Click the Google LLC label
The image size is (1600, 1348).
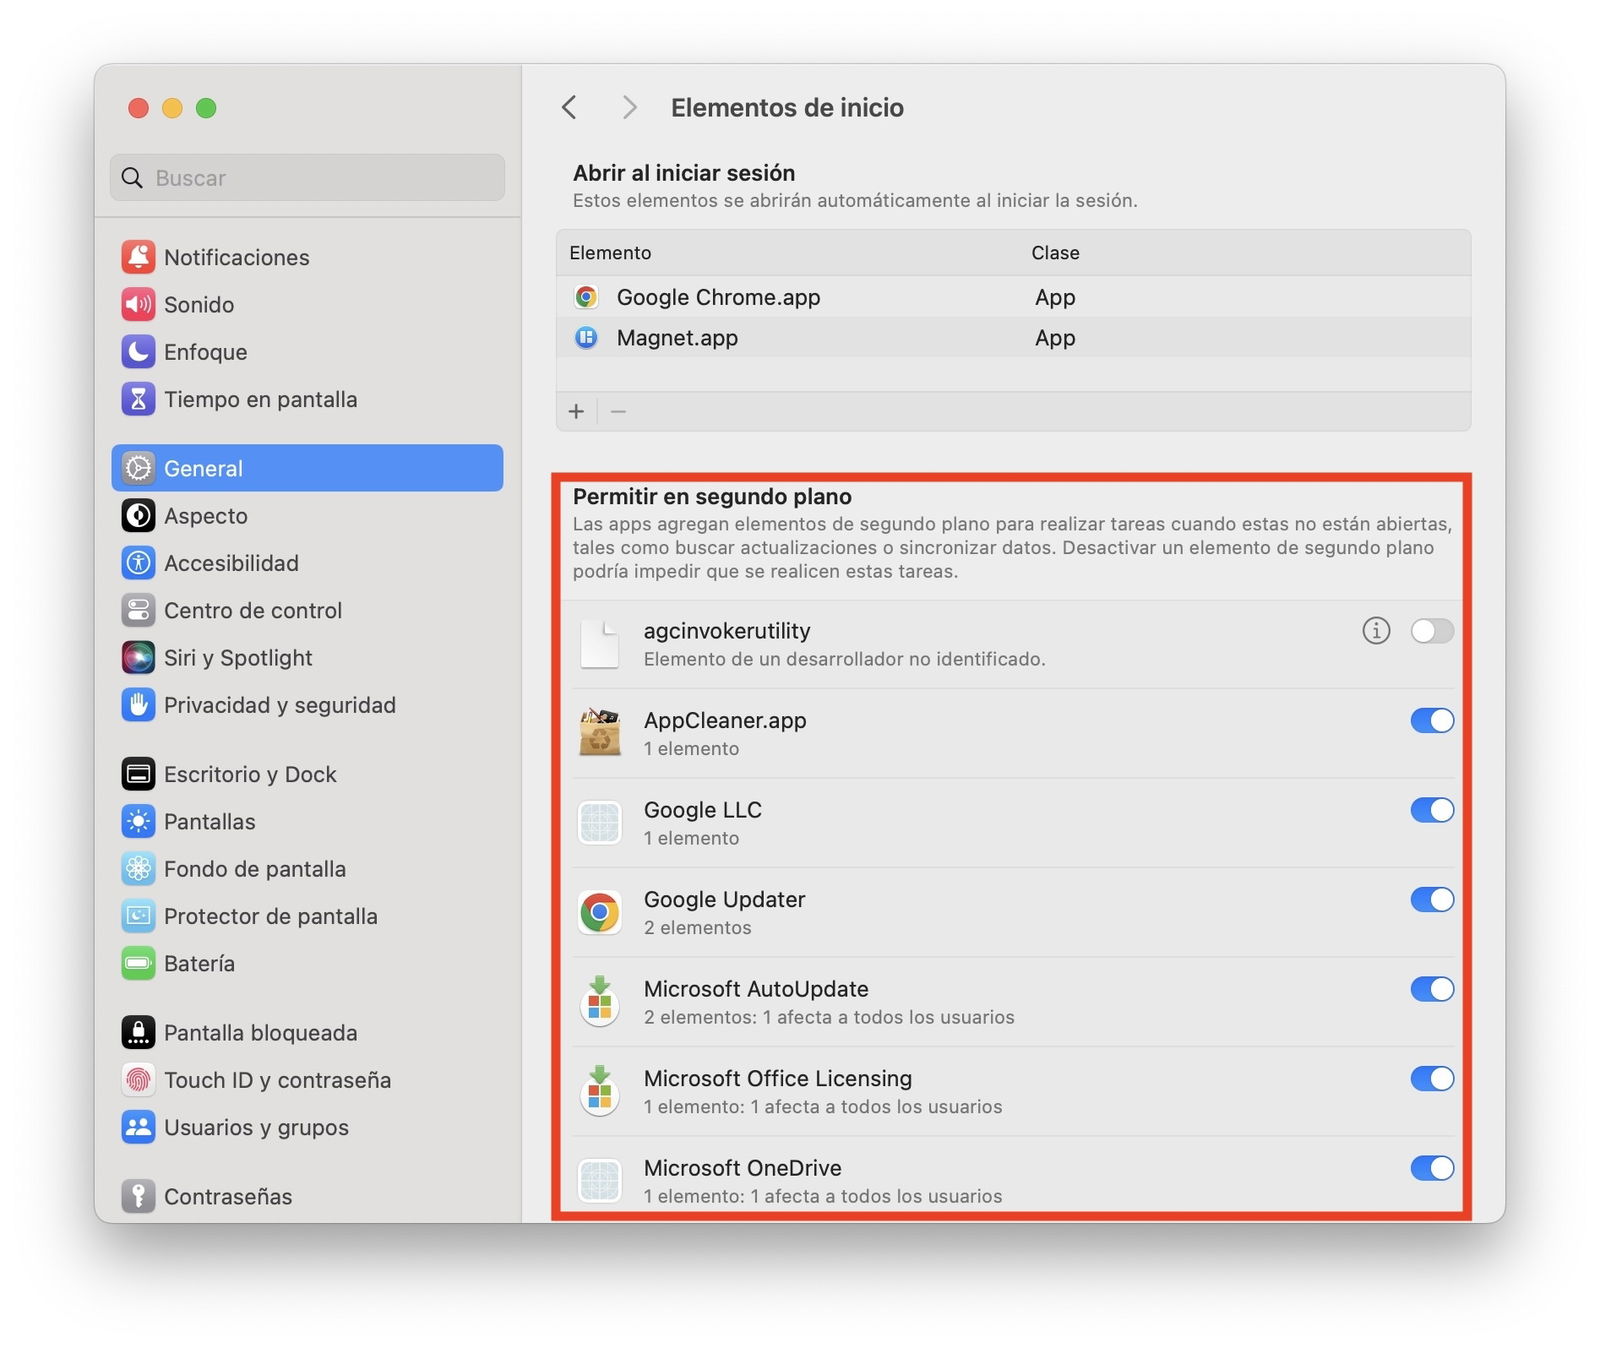click(702, 810)
